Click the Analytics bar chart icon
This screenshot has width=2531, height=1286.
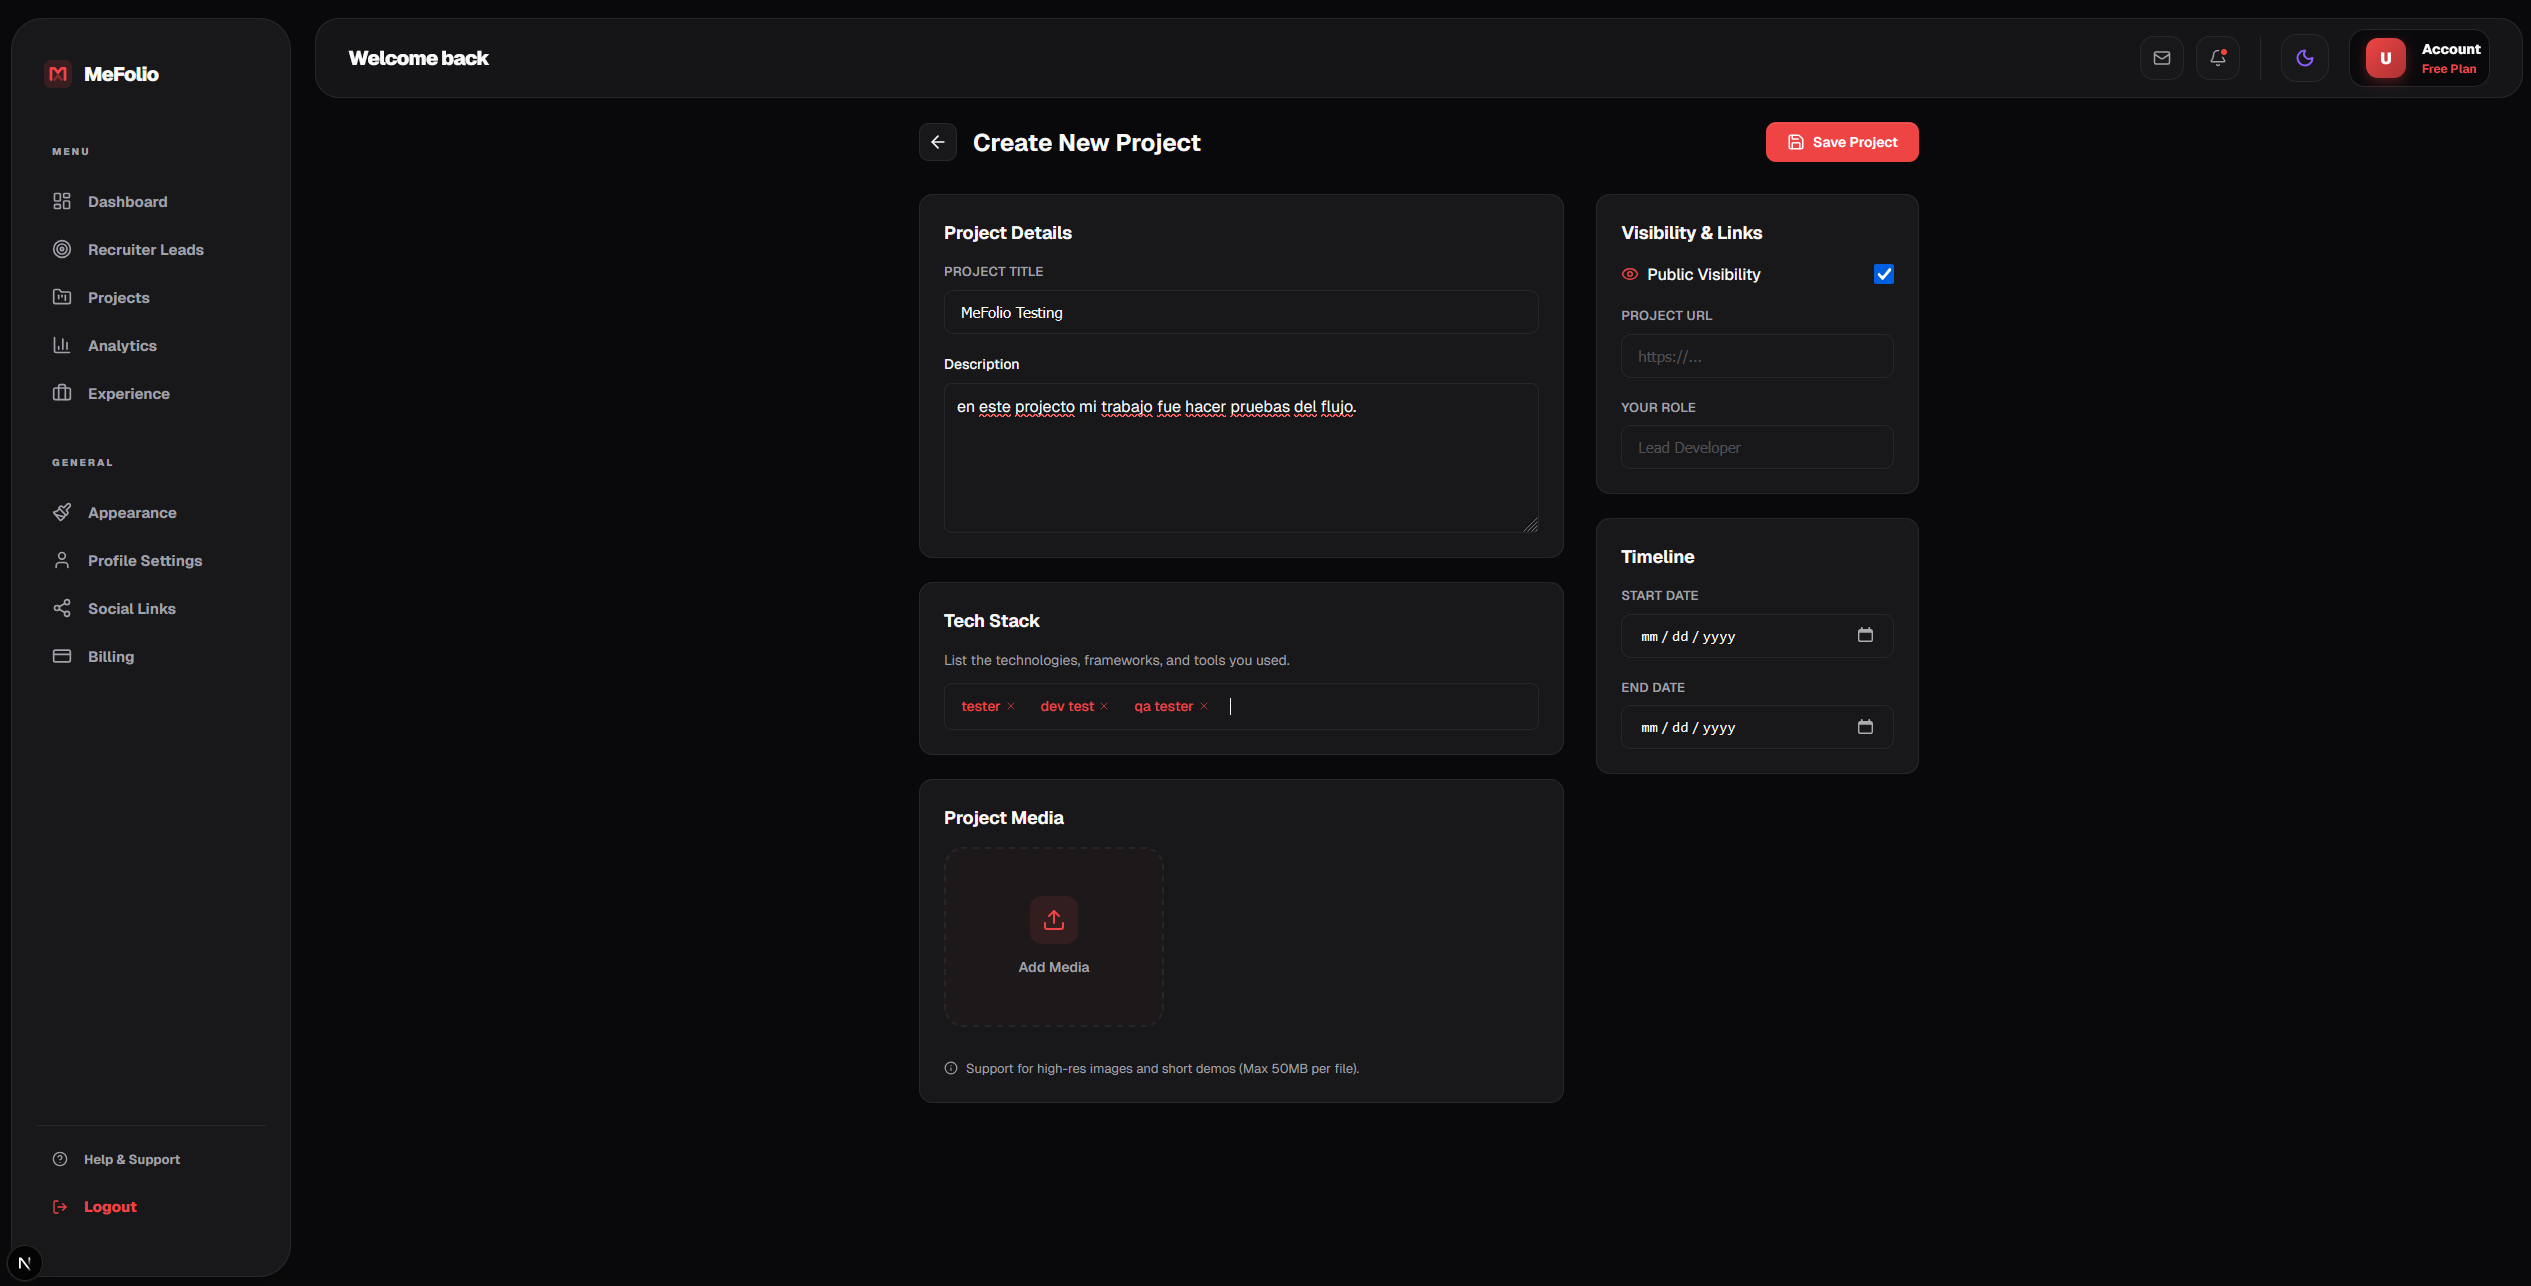[62, 345]
